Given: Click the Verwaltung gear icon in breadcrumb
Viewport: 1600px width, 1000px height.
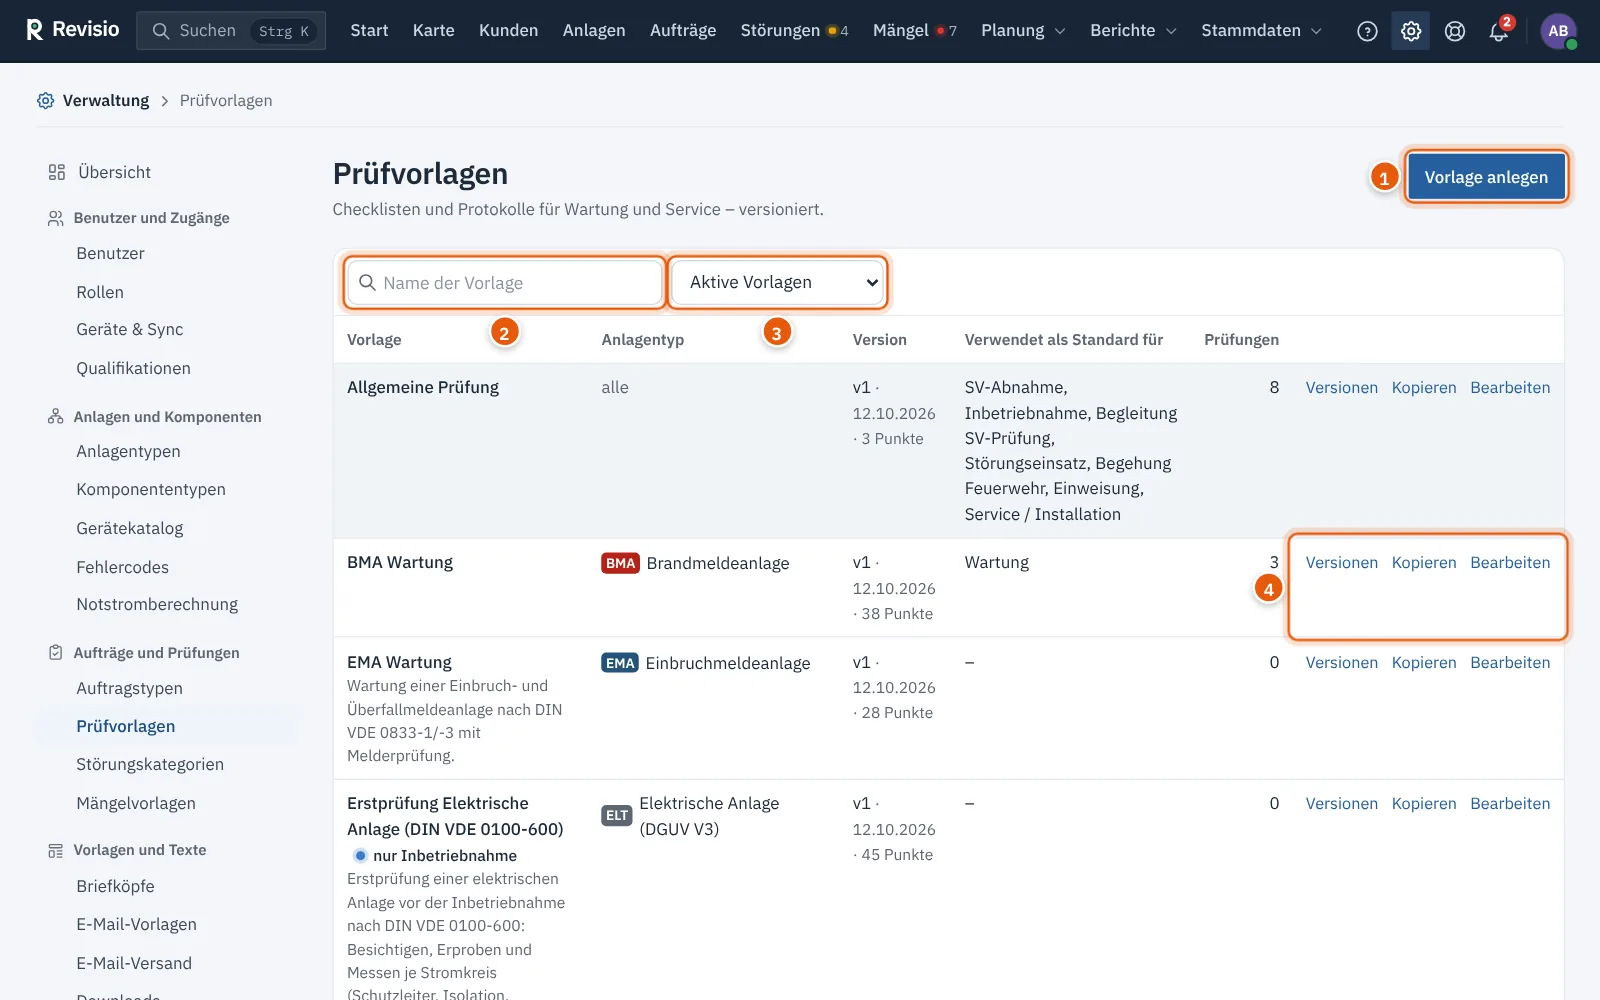Looking at the screenshot, I should coord(45,100).
